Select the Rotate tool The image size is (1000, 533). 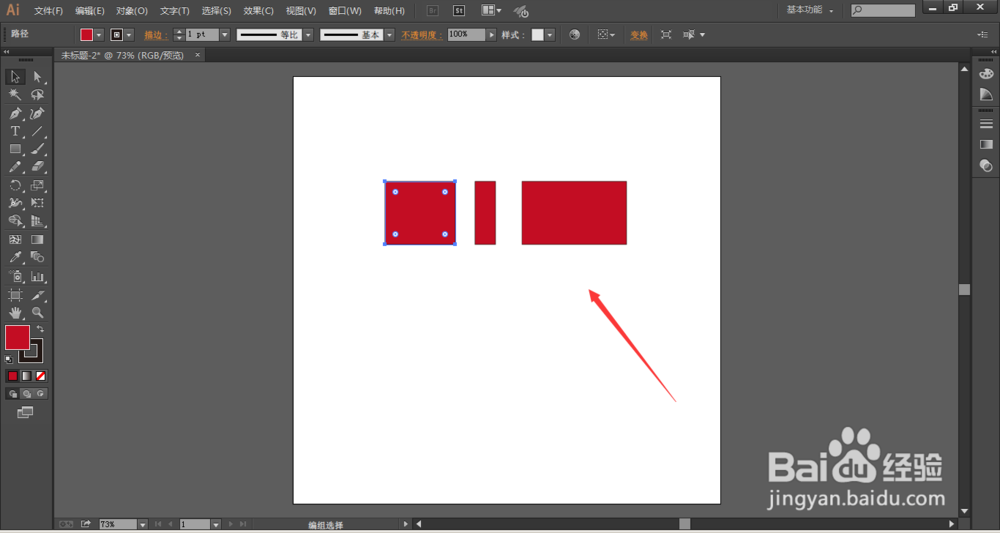15,186
